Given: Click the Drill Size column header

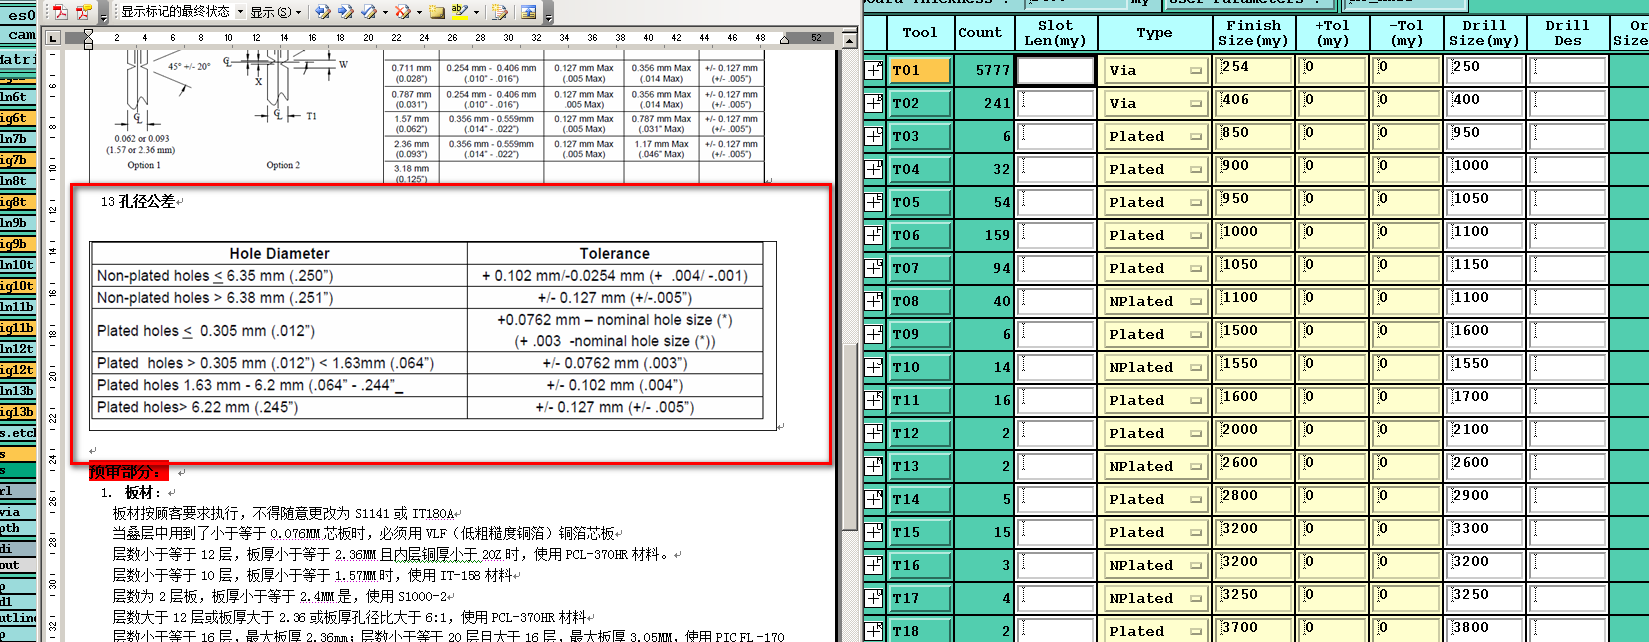Looking at the screenshot, I should (x=1484, y=32).
